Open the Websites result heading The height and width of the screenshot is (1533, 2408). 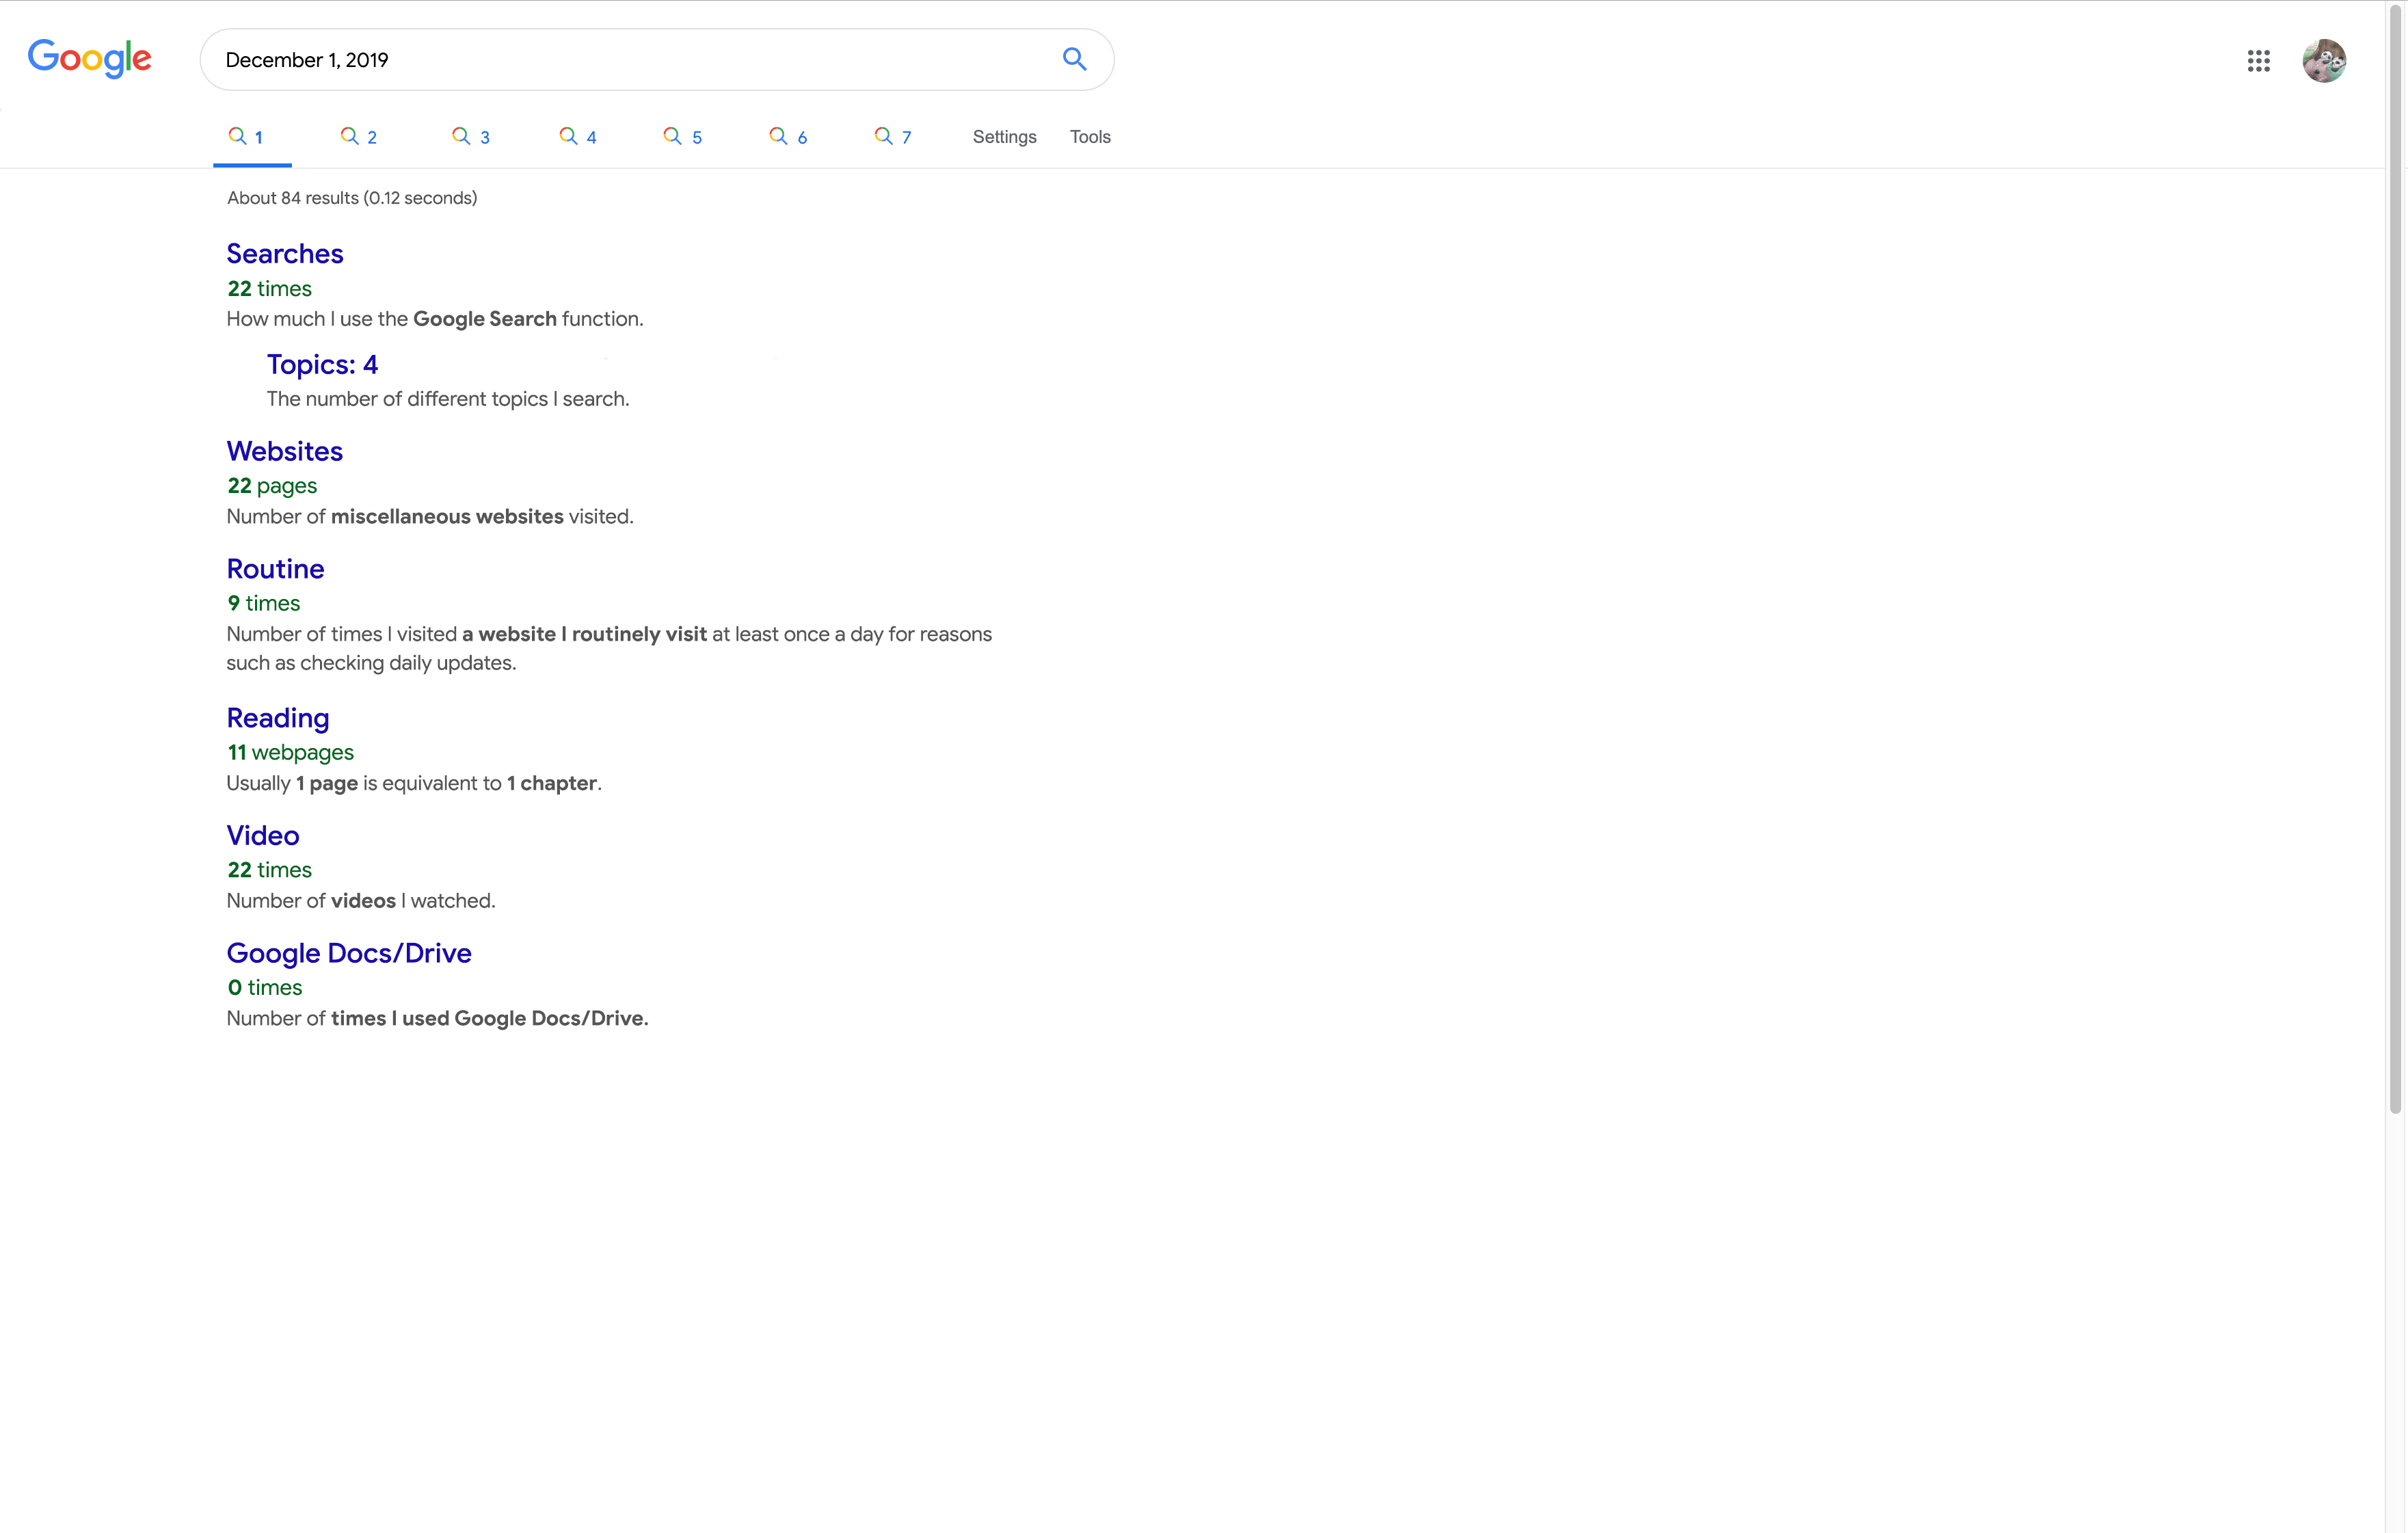tap(285, 452)
